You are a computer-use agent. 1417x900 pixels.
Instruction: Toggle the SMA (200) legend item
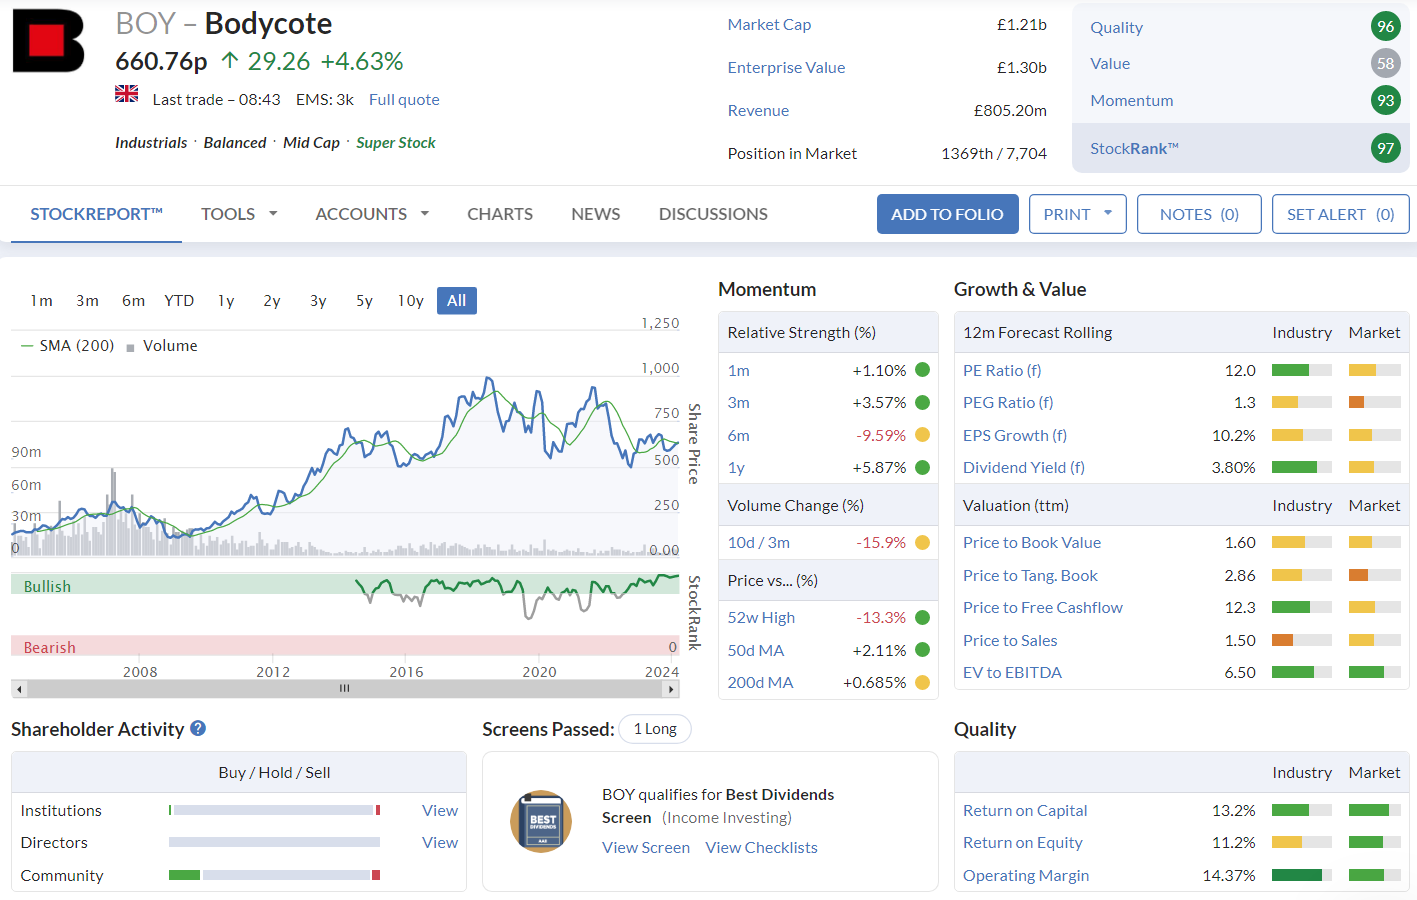click(67, 346)
